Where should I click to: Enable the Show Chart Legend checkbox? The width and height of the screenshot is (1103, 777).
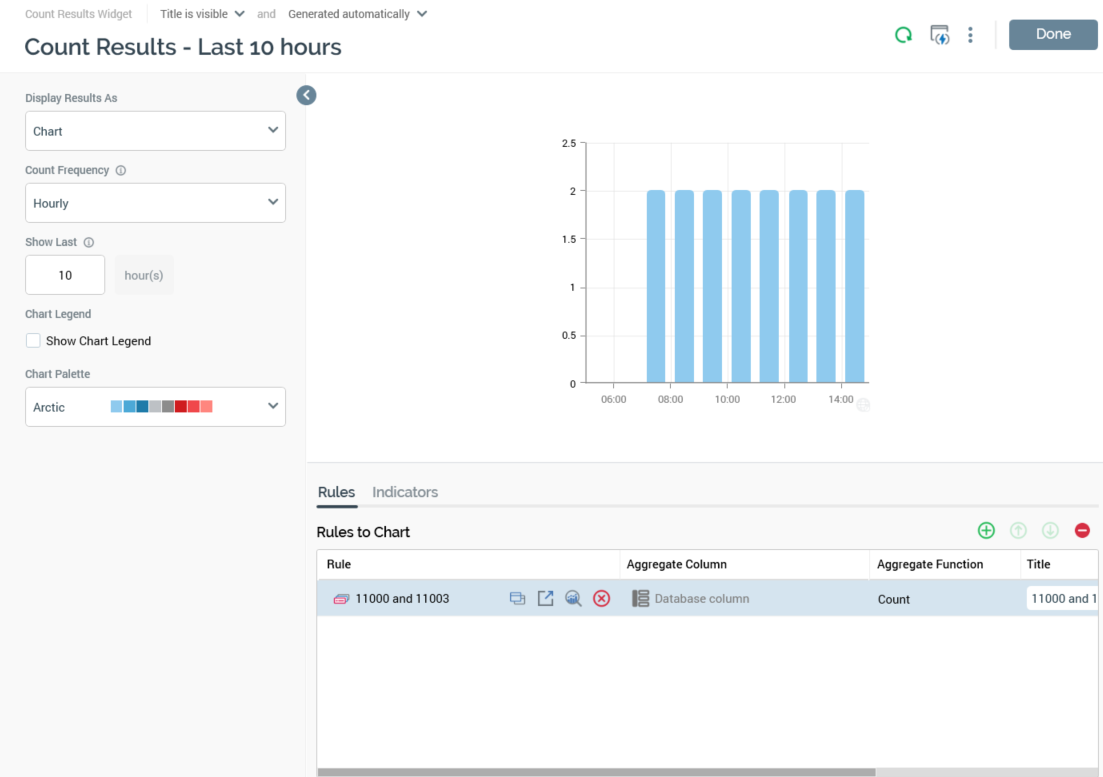point(33,341)
